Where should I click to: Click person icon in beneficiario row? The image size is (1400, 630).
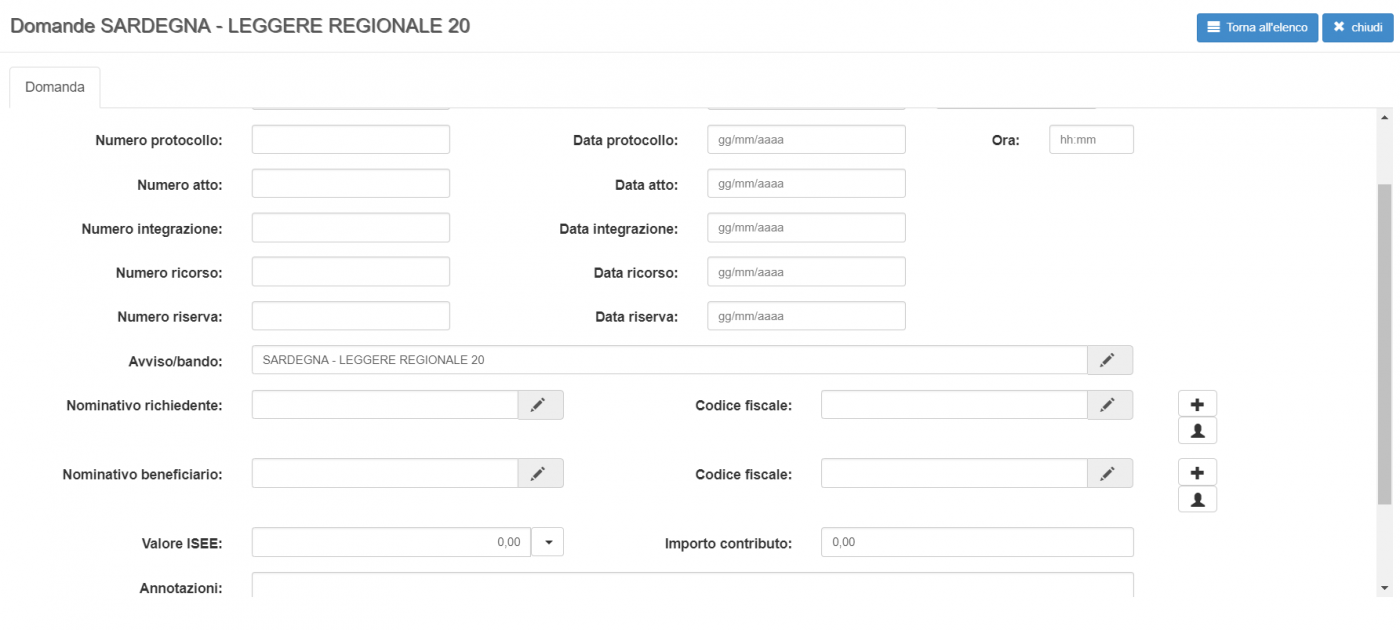pyautogui.click(x=1197, y=499)
